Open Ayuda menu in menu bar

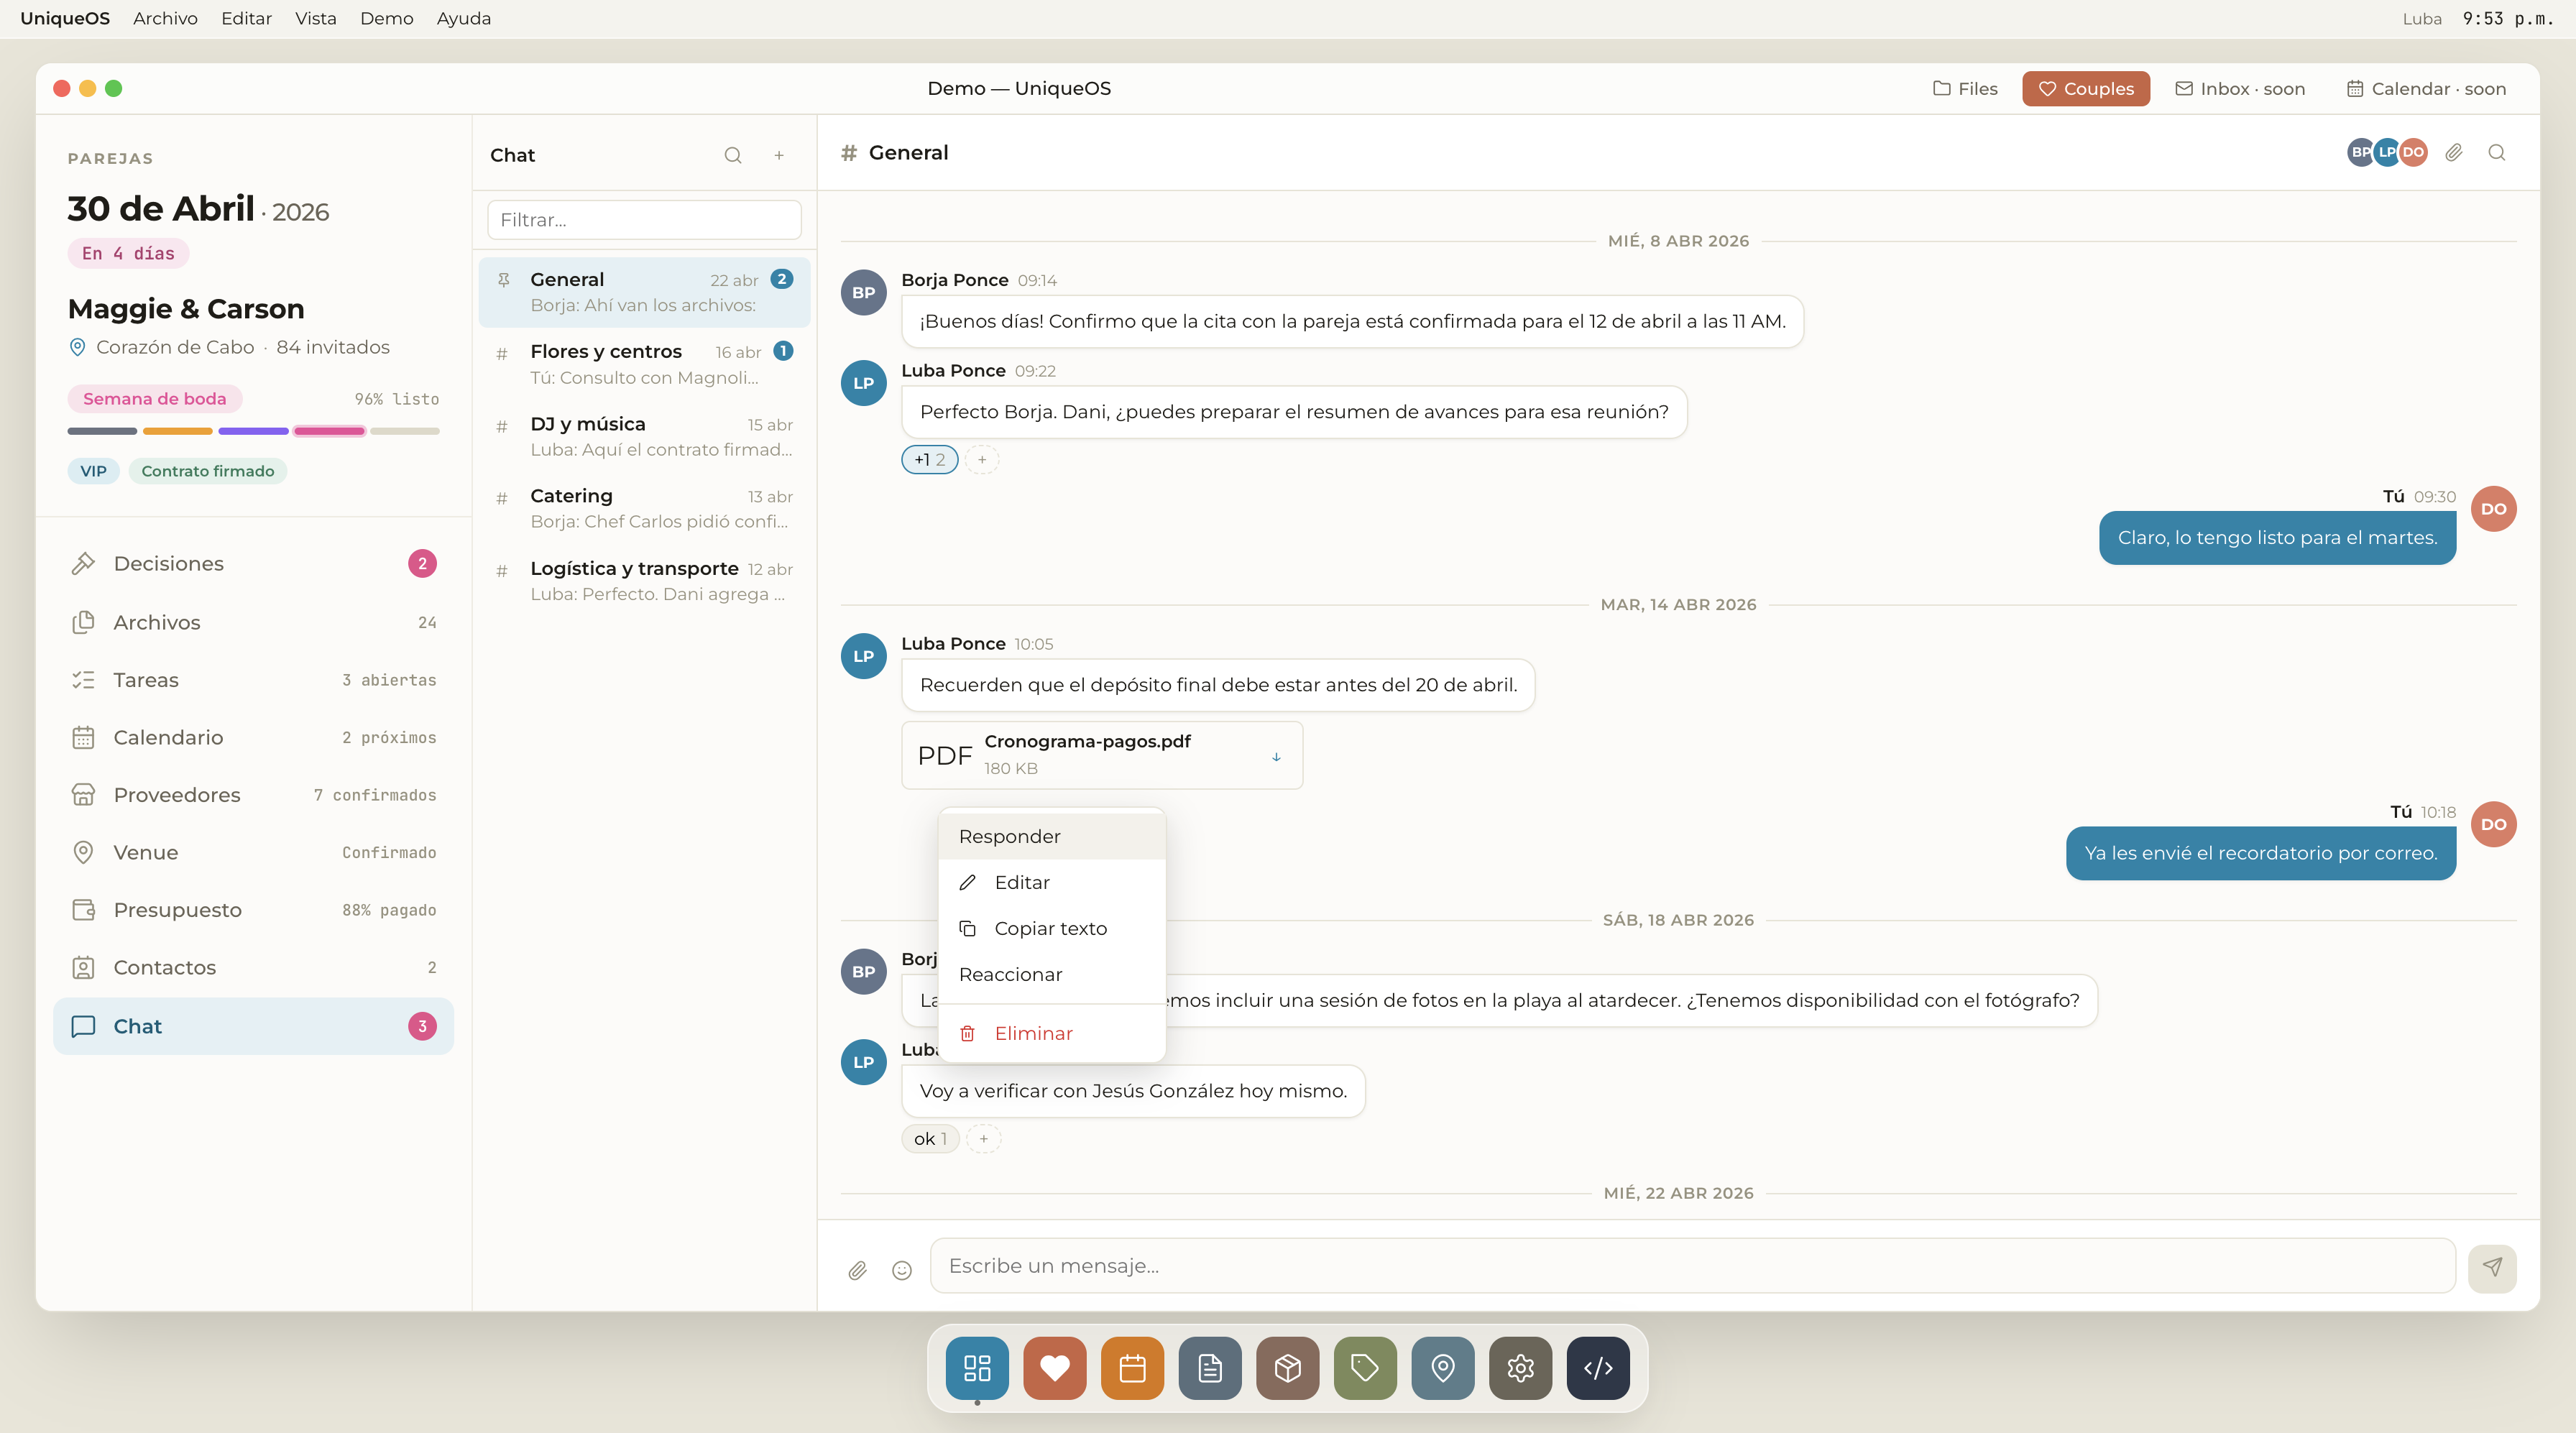pos(463,19)
